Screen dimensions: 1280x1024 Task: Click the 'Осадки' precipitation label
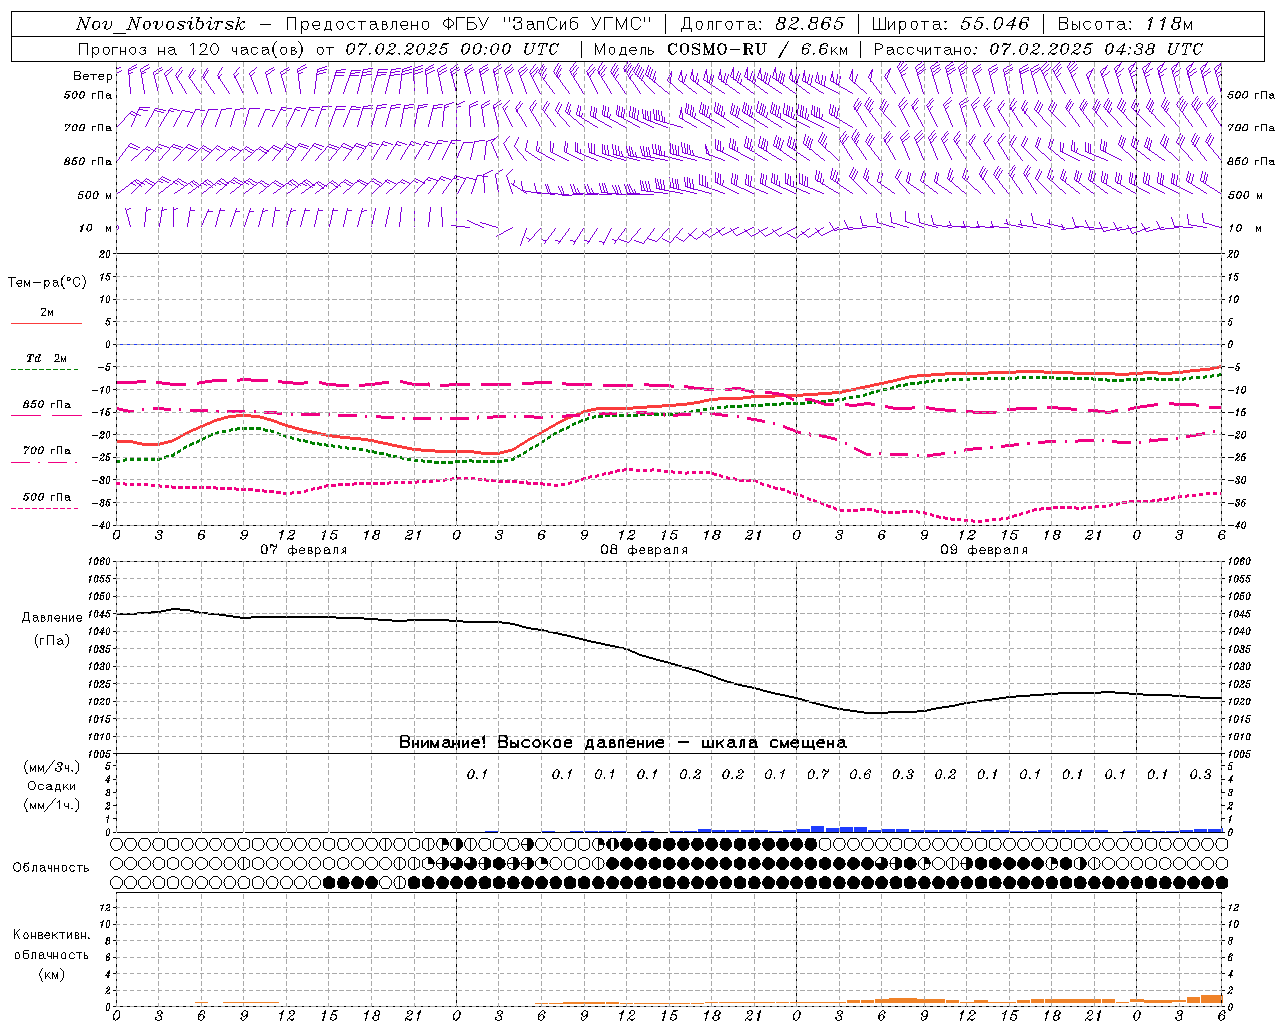coord(52,786)
